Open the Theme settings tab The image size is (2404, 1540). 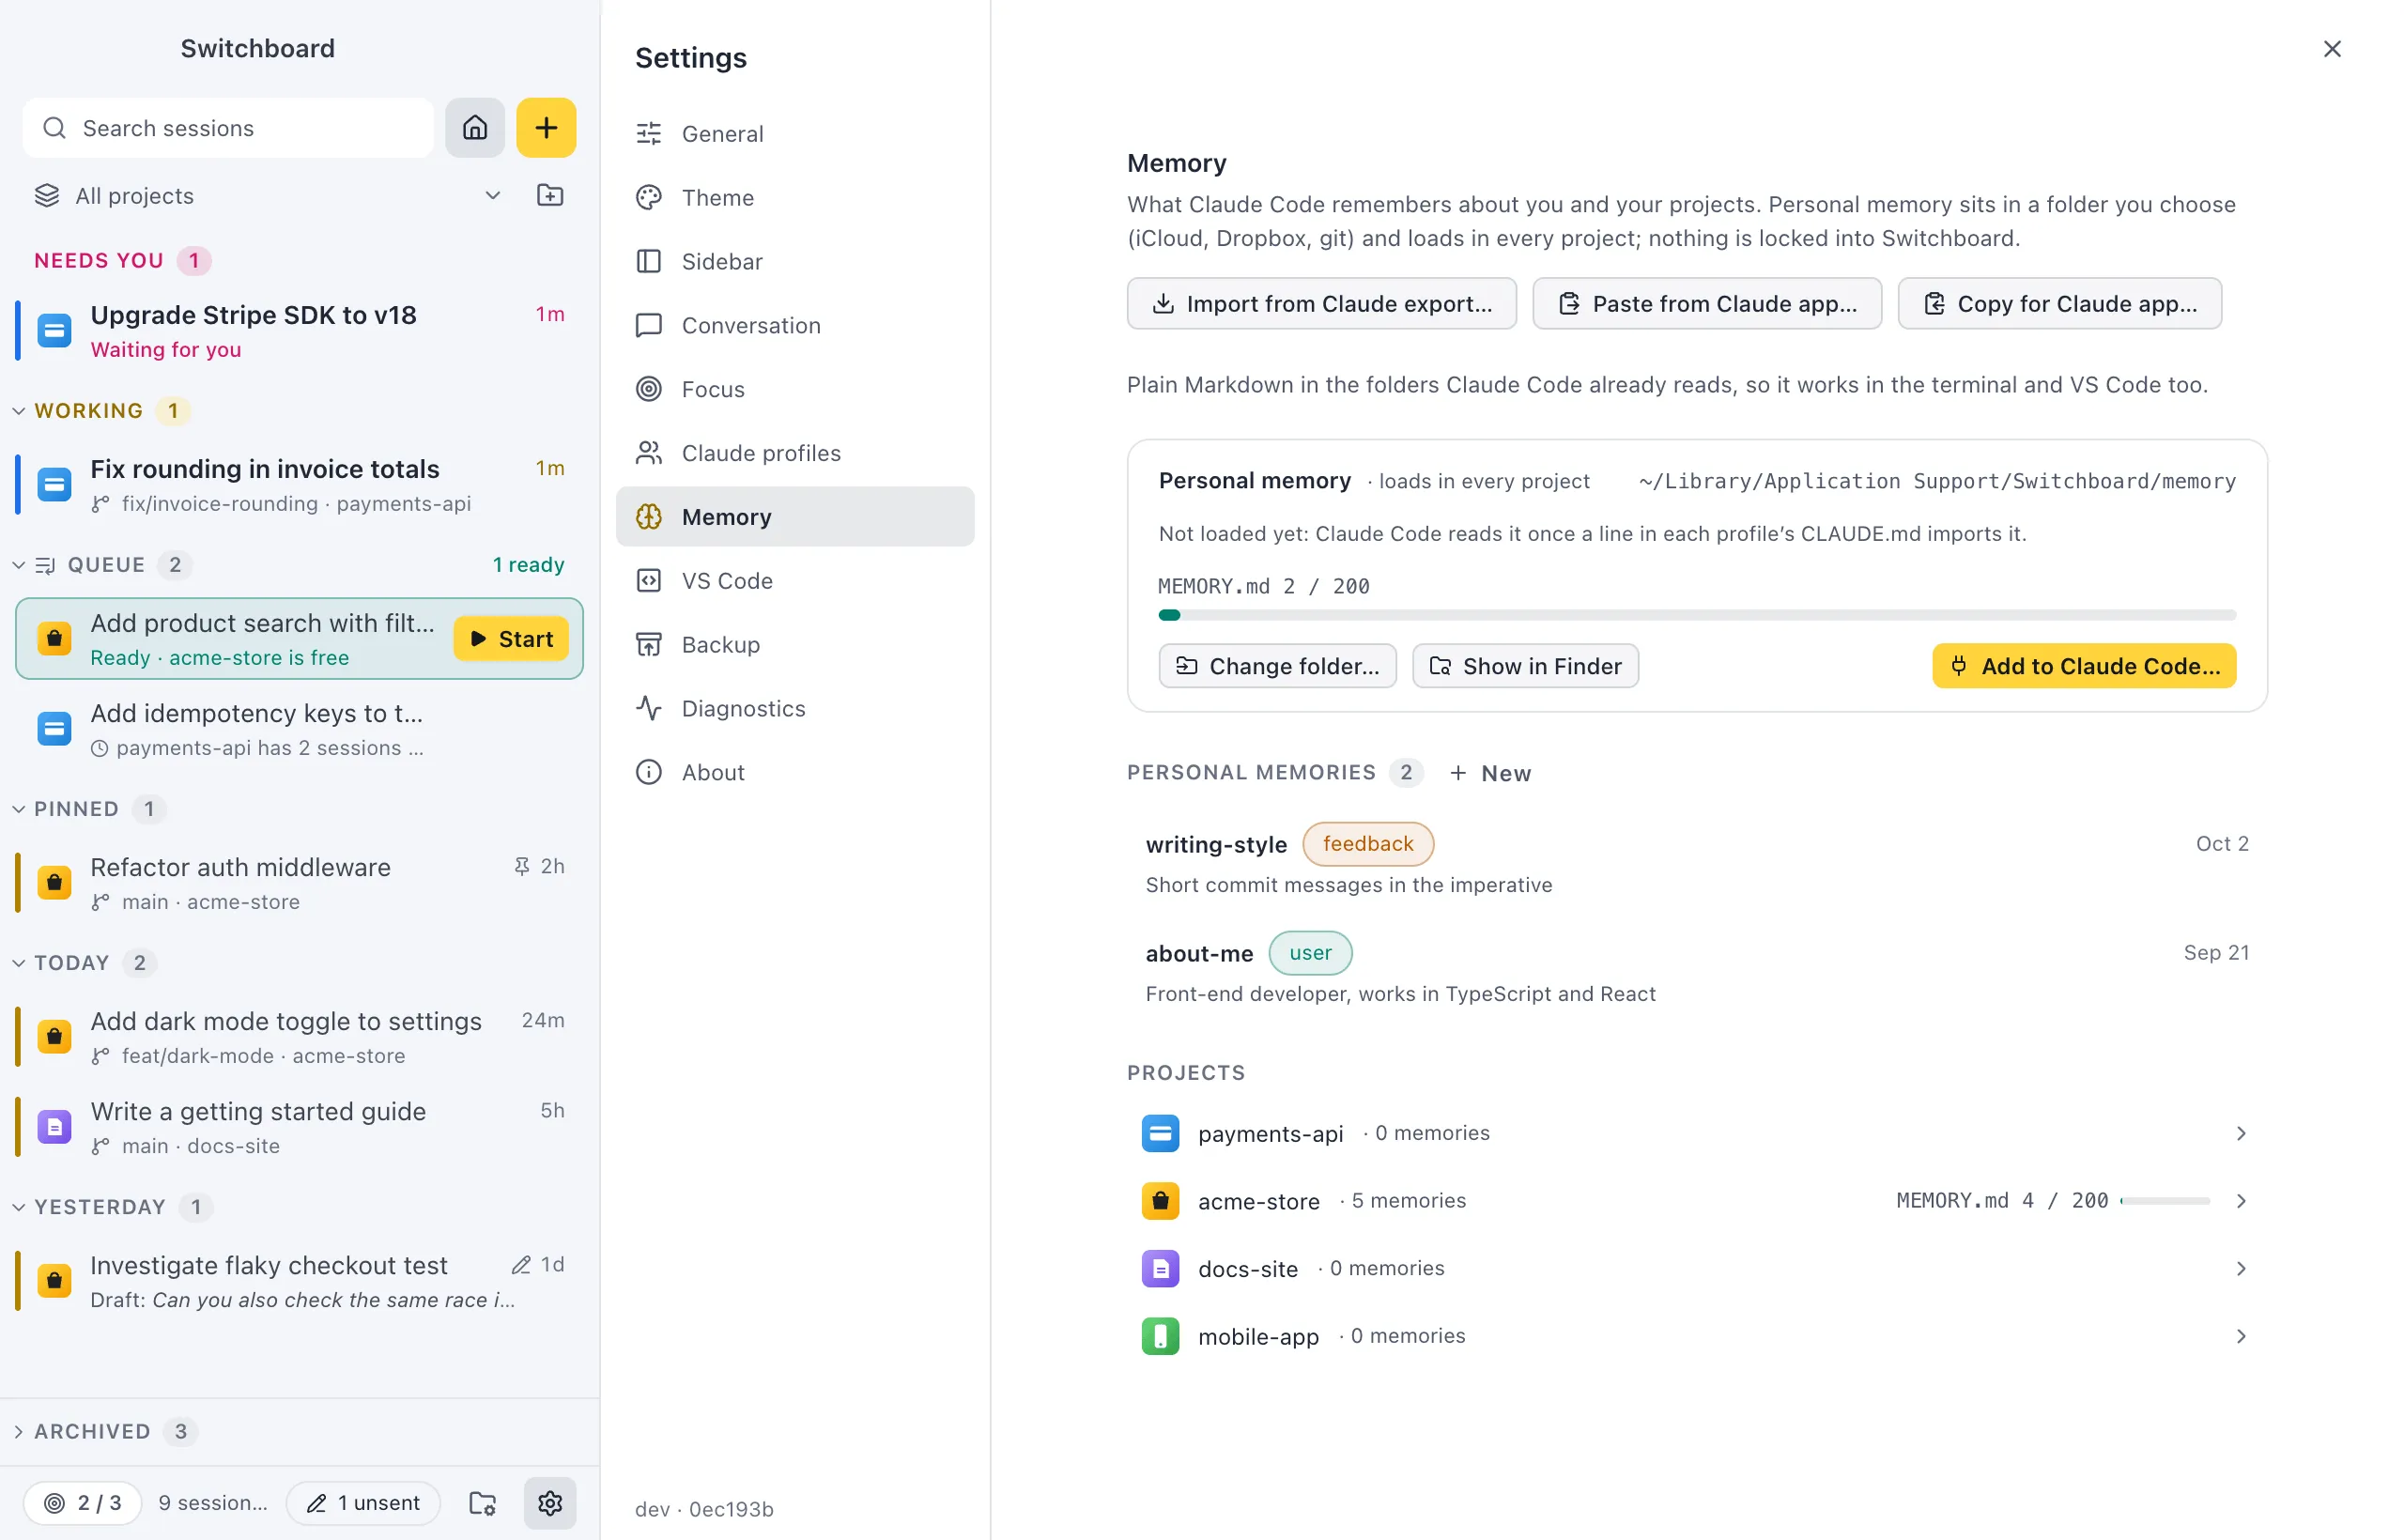[795, 197]
